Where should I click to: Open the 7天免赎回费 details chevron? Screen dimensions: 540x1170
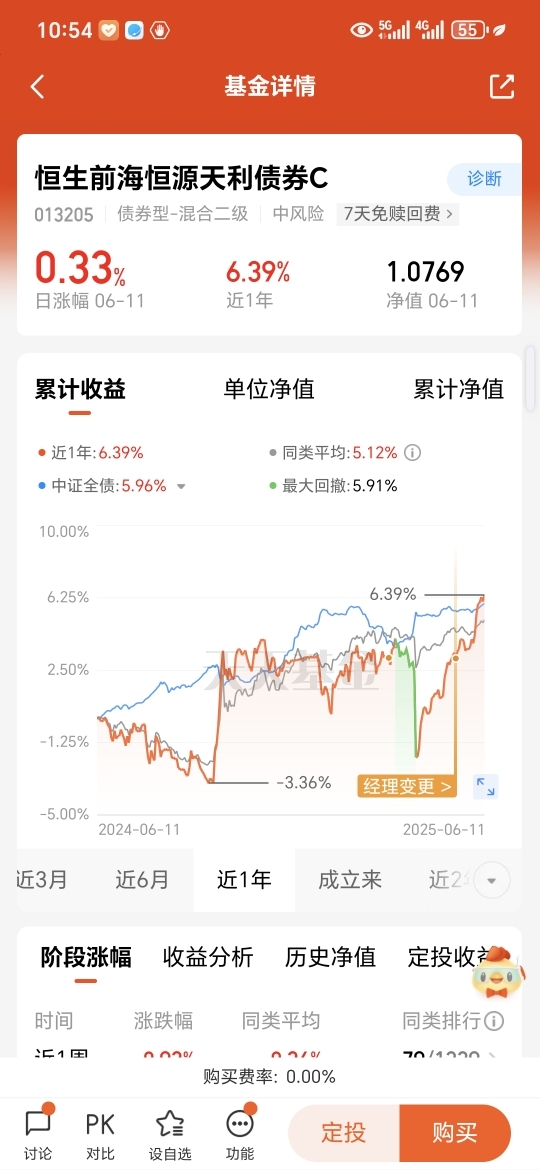coord(450,214)
